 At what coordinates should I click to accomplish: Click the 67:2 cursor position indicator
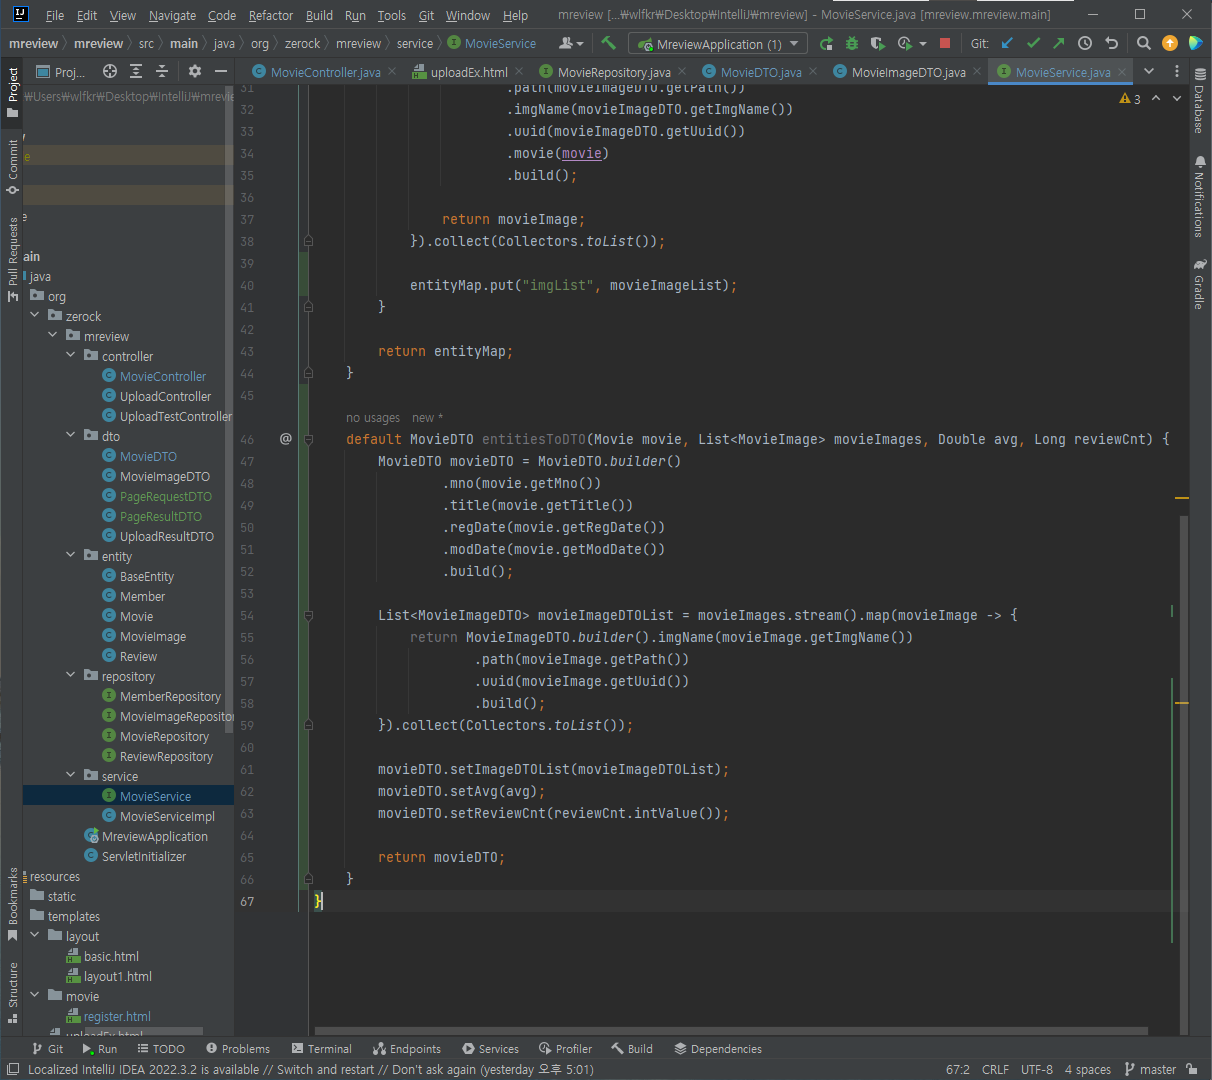(x=957, y=1069)
